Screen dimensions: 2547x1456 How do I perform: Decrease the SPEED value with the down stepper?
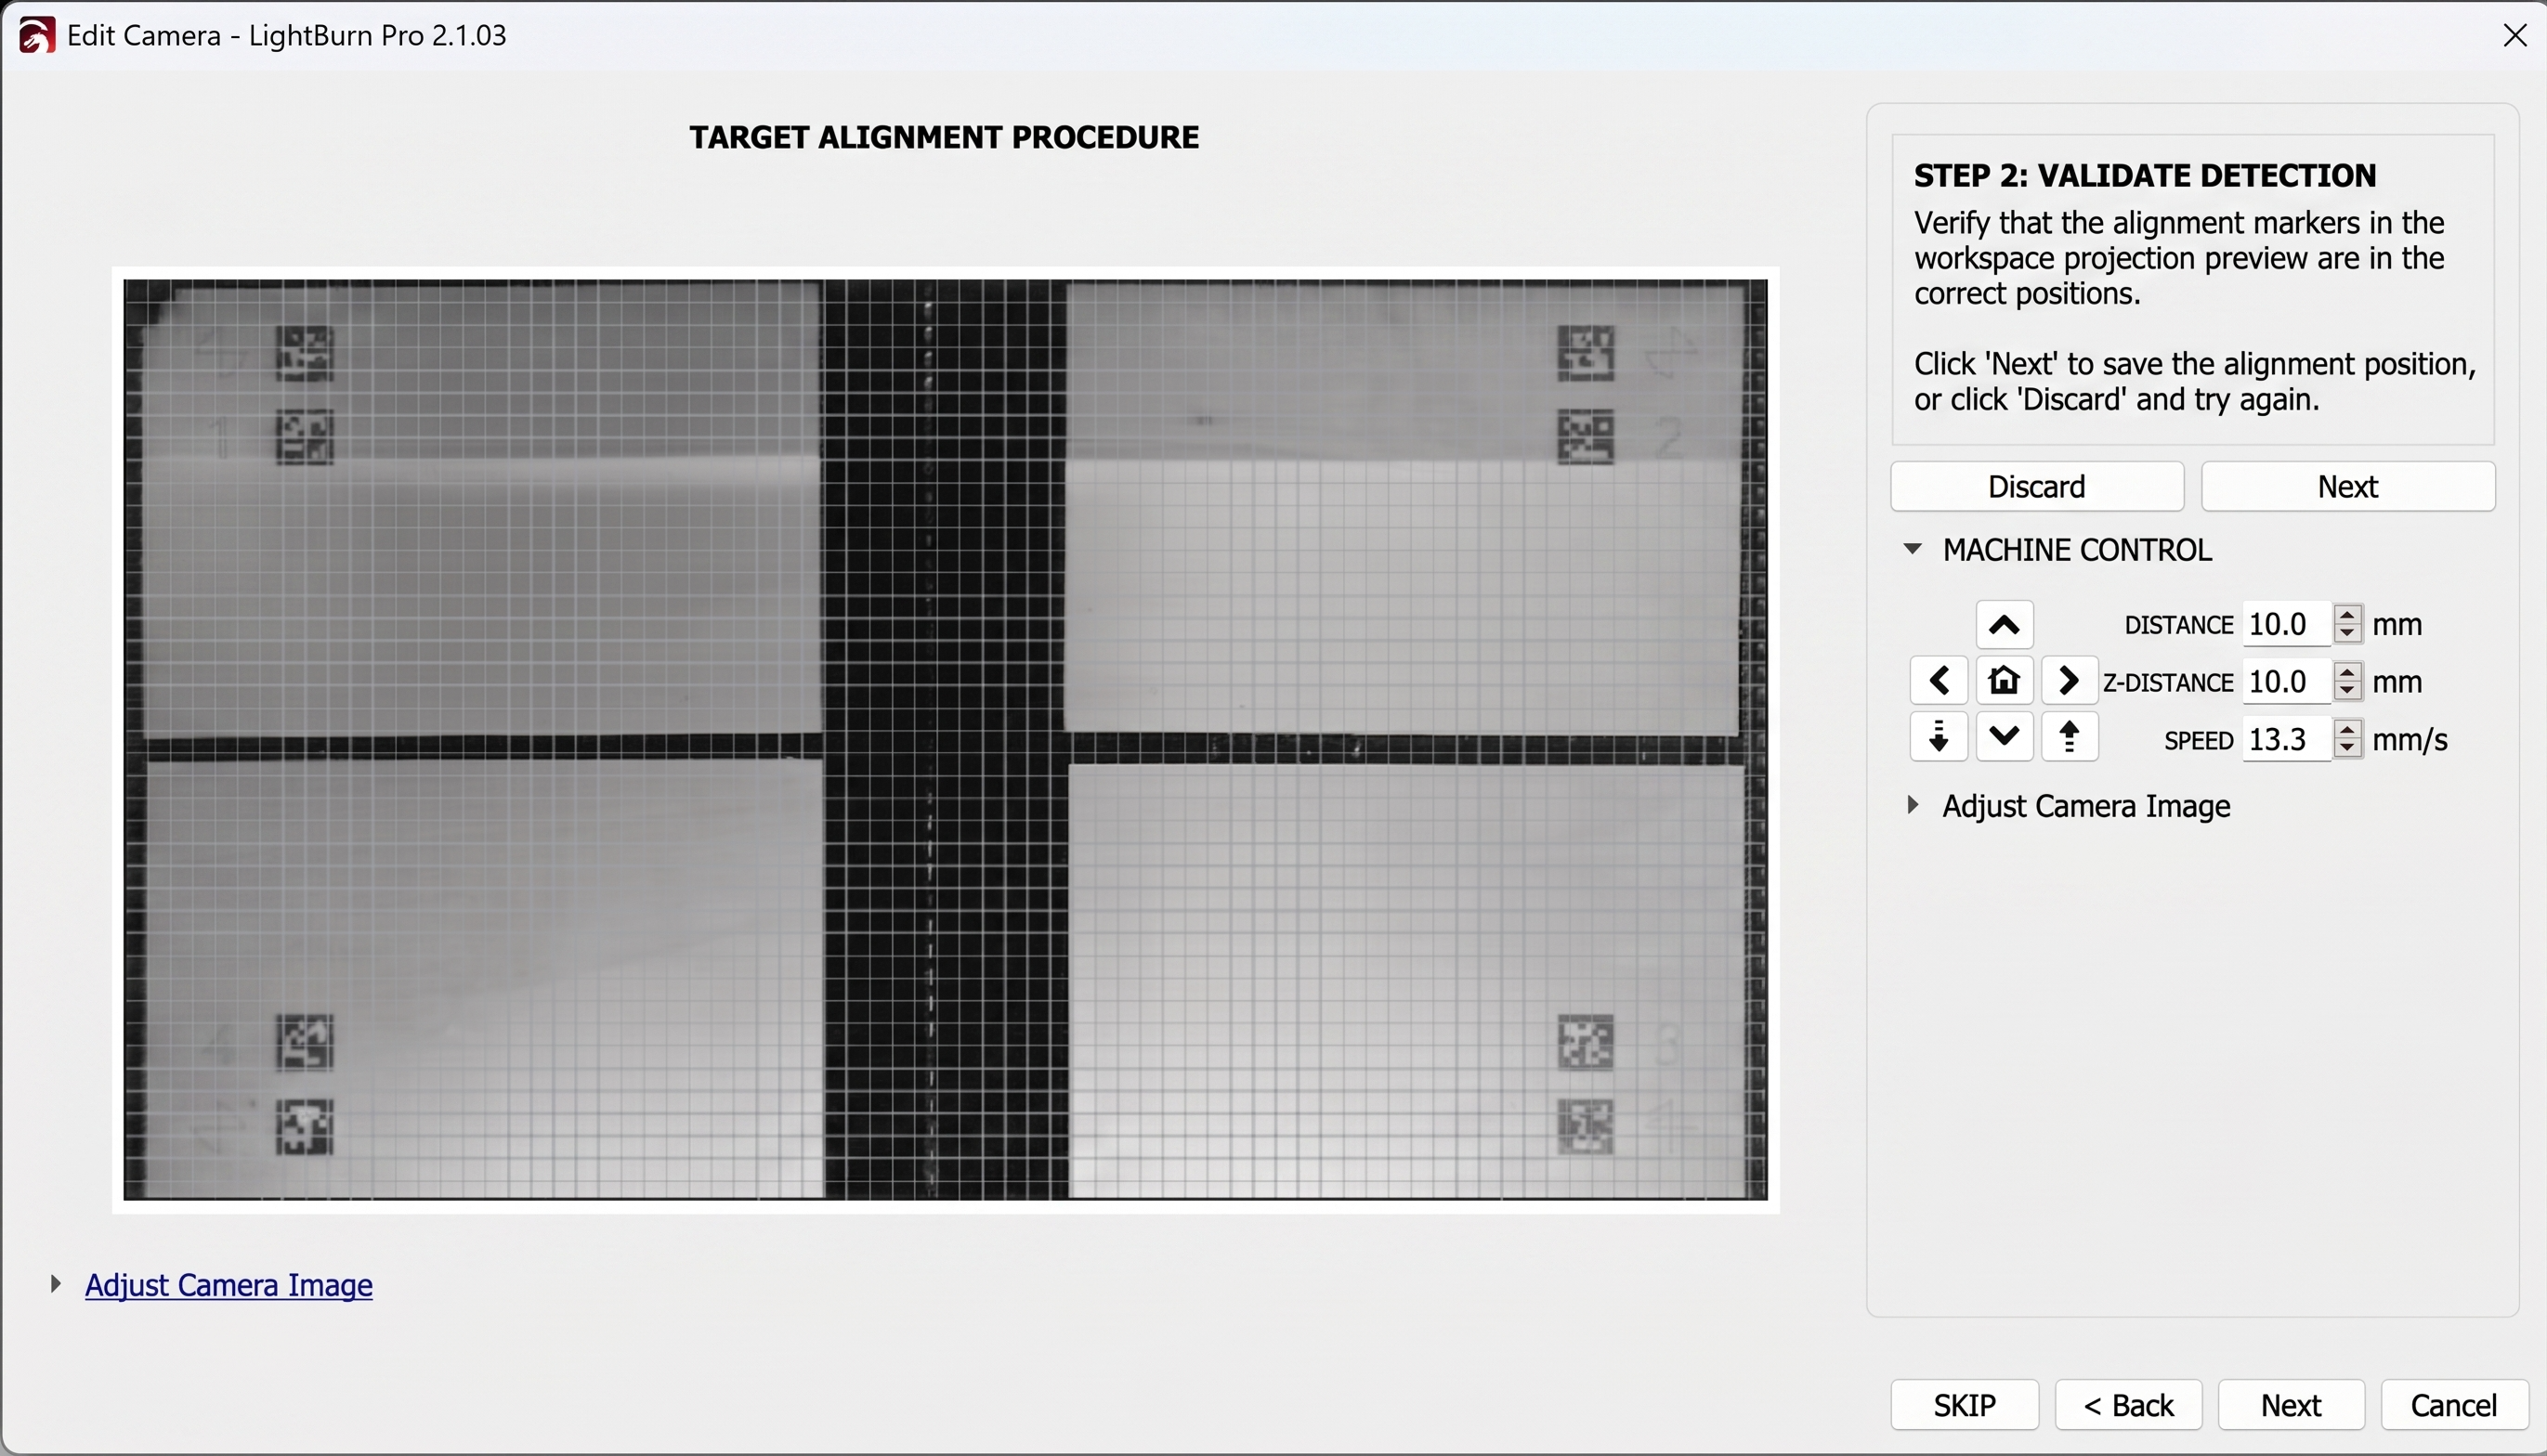[x=2347, y=749]
